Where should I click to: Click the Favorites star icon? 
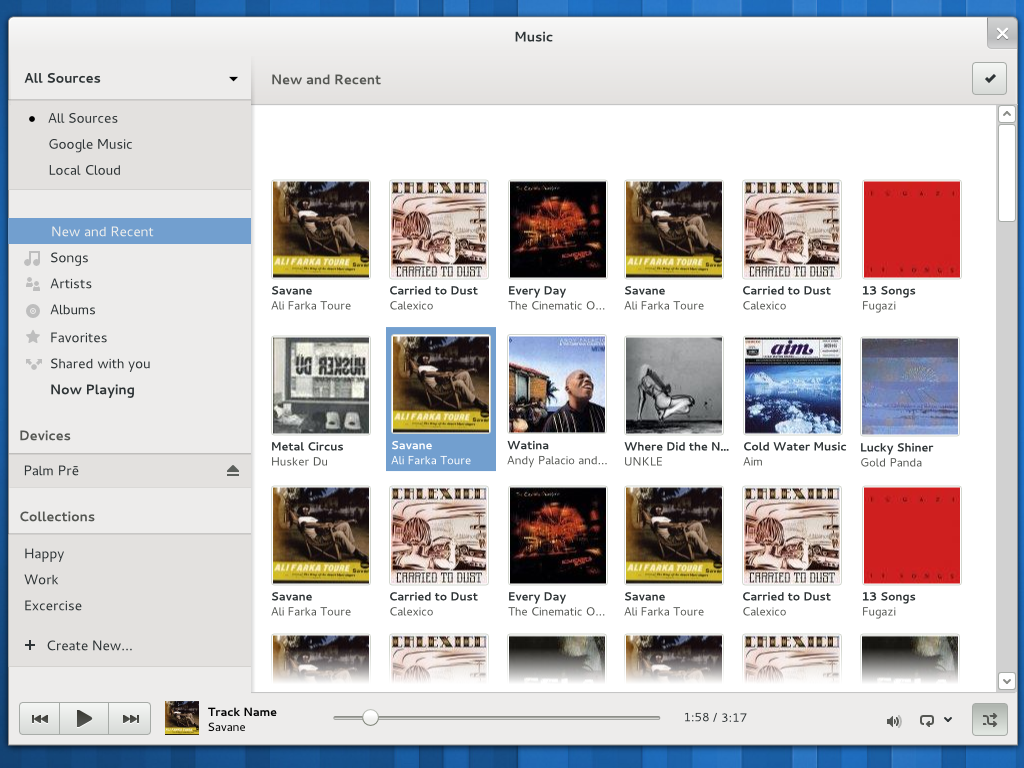point(33,337)
